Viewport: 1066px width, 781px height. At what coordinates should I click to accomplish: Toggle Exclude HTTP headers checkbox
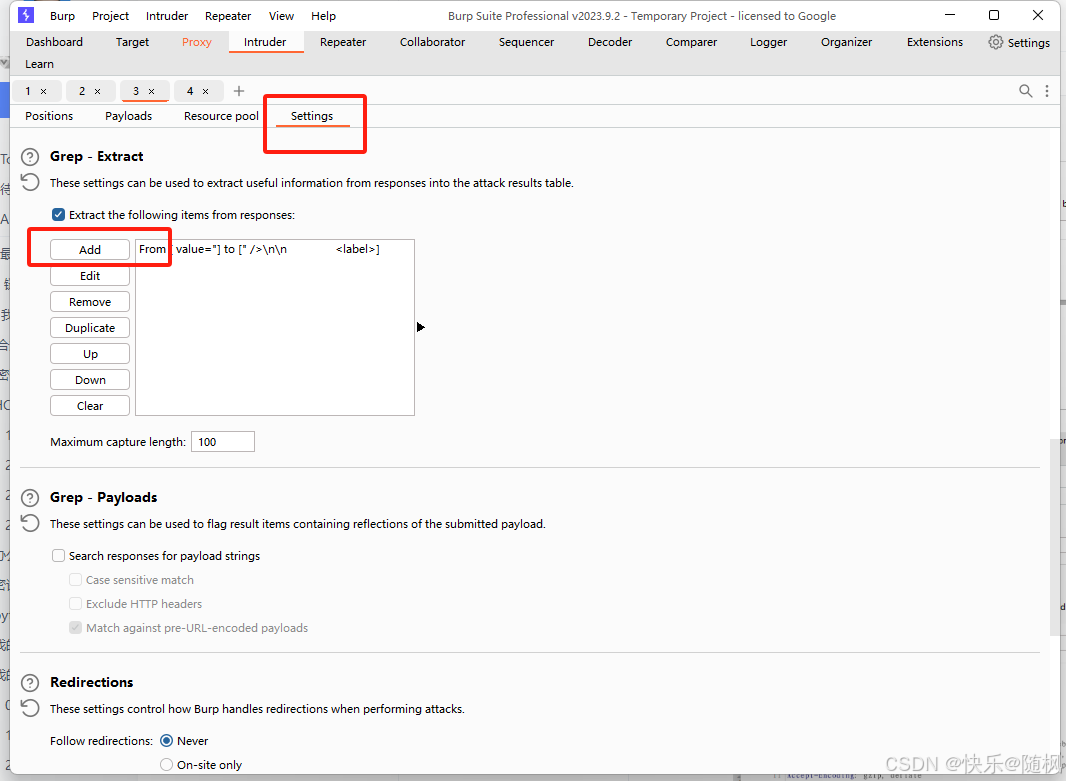pyautogui.click(x=75, y=604)
